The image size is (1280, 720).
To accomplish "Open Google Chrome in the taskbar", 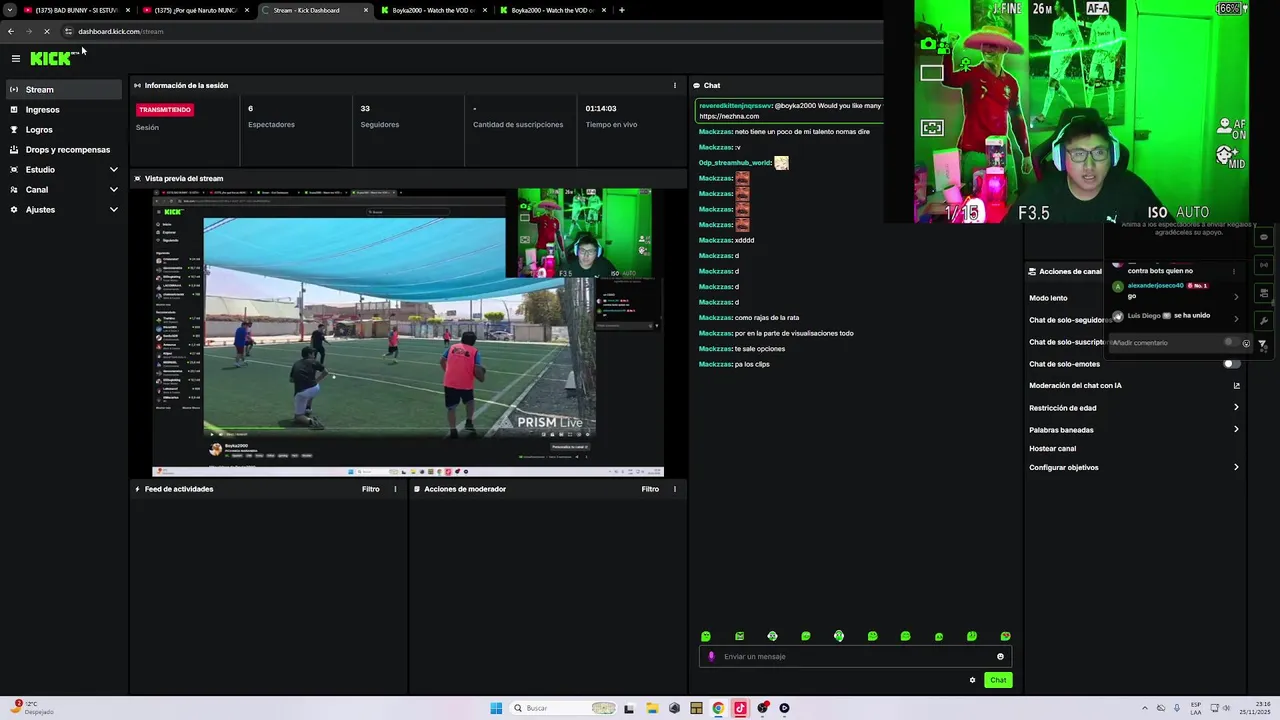I will tap(718, 708).
